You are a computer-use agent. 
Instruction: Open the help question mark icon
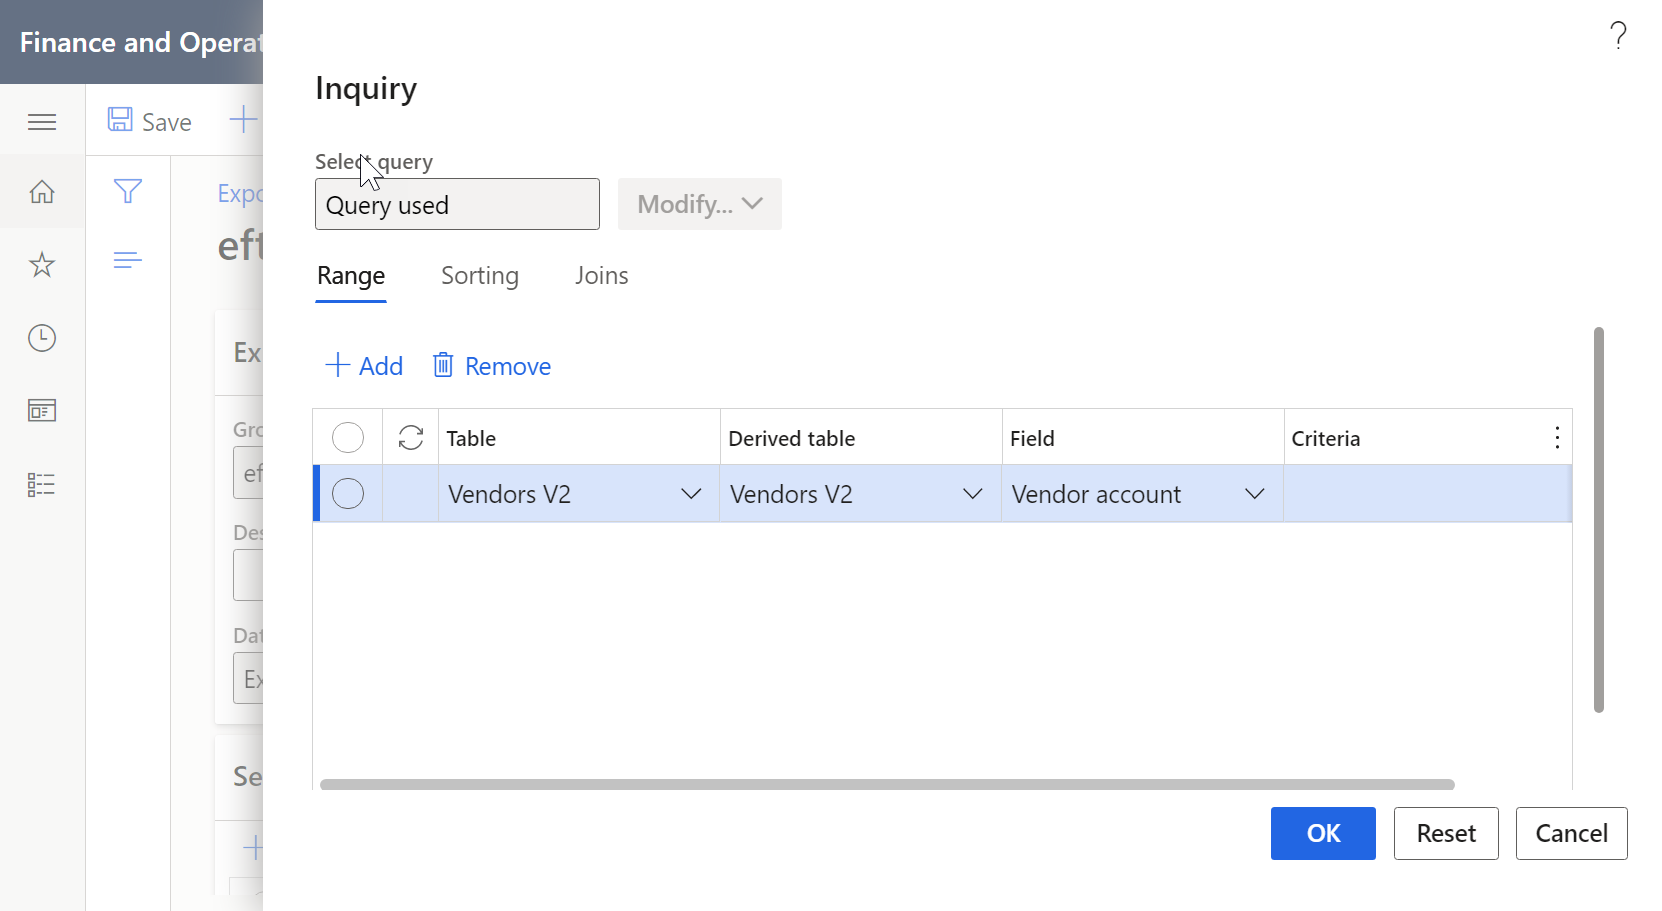[x=1618, y=36]
